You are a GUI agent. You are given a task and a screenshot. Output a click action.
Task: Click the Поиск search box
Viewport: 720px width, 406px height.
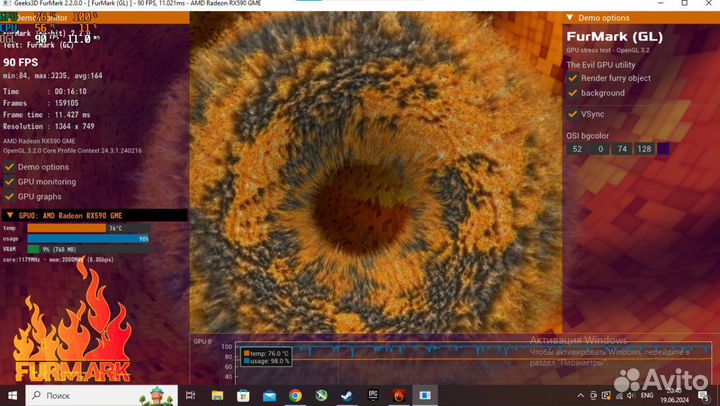[102, 395]
